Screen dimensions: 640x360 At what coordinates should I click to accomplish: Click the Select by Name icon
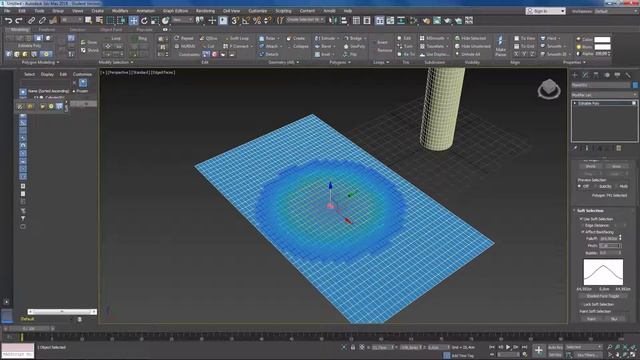click(x=99, y=20)
